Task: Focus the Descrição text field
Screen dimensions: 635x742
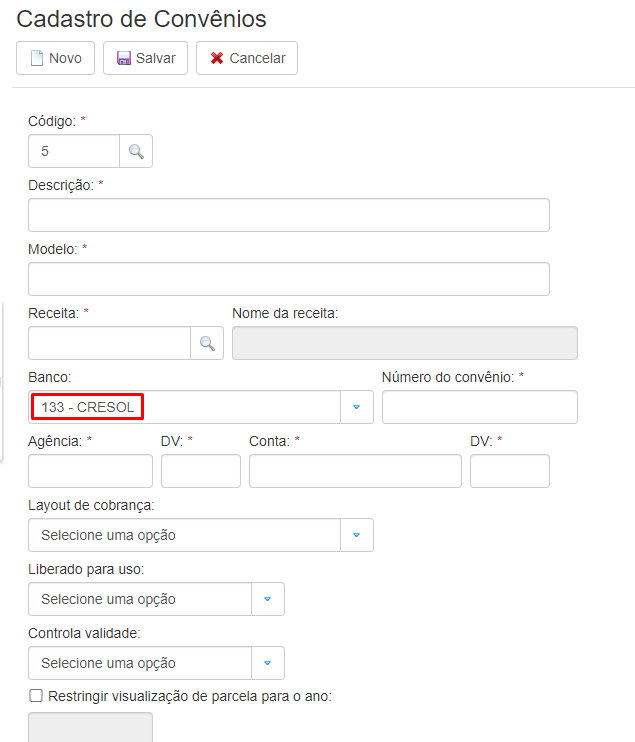Action: 288,215
